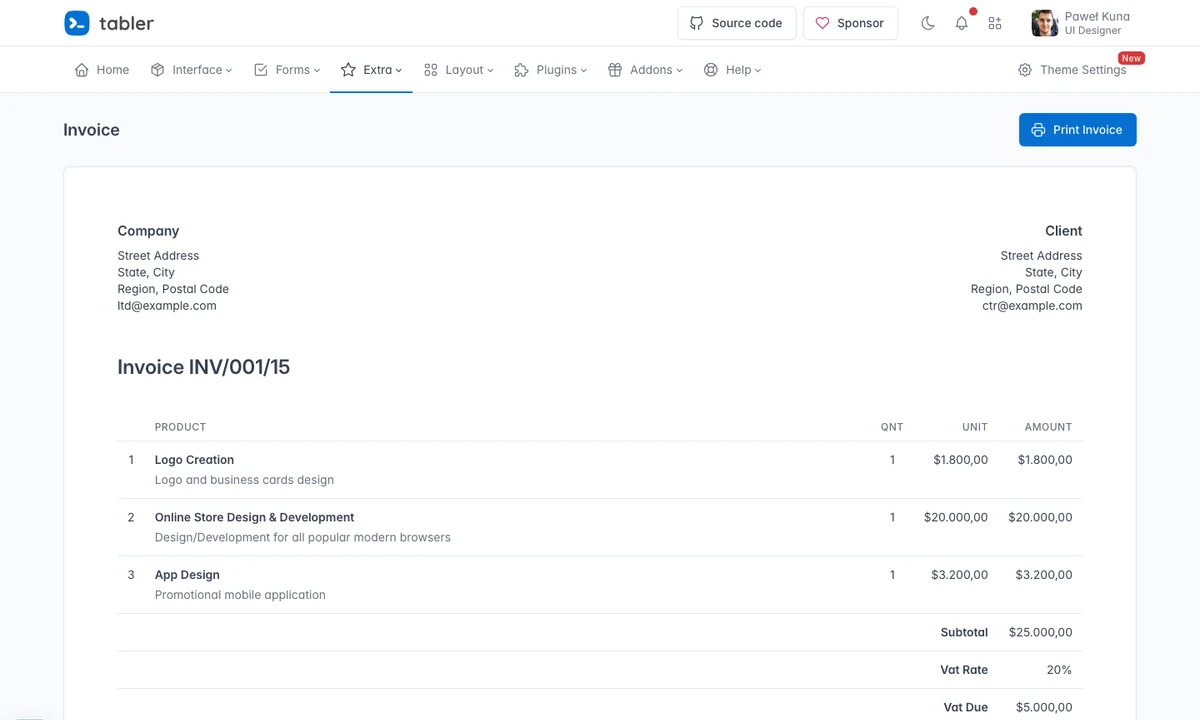Open the Addons menu

[x=645, y=70]
